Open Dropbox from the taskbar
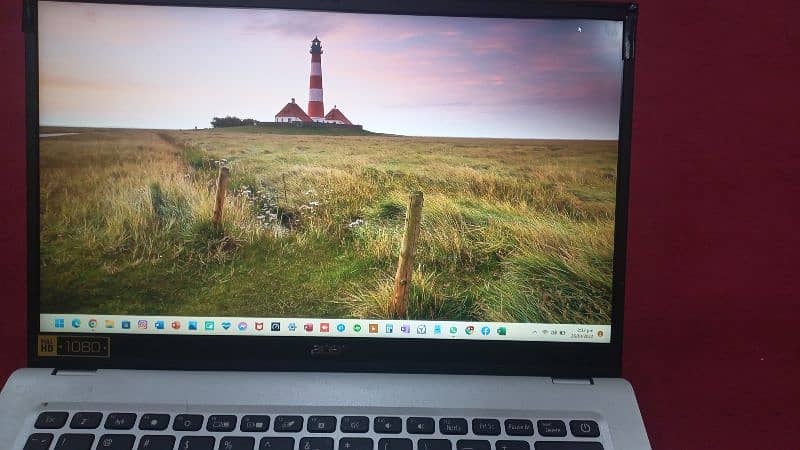This screenshot has height=450, width=800. pyautogui.click(x=226, y=326)
